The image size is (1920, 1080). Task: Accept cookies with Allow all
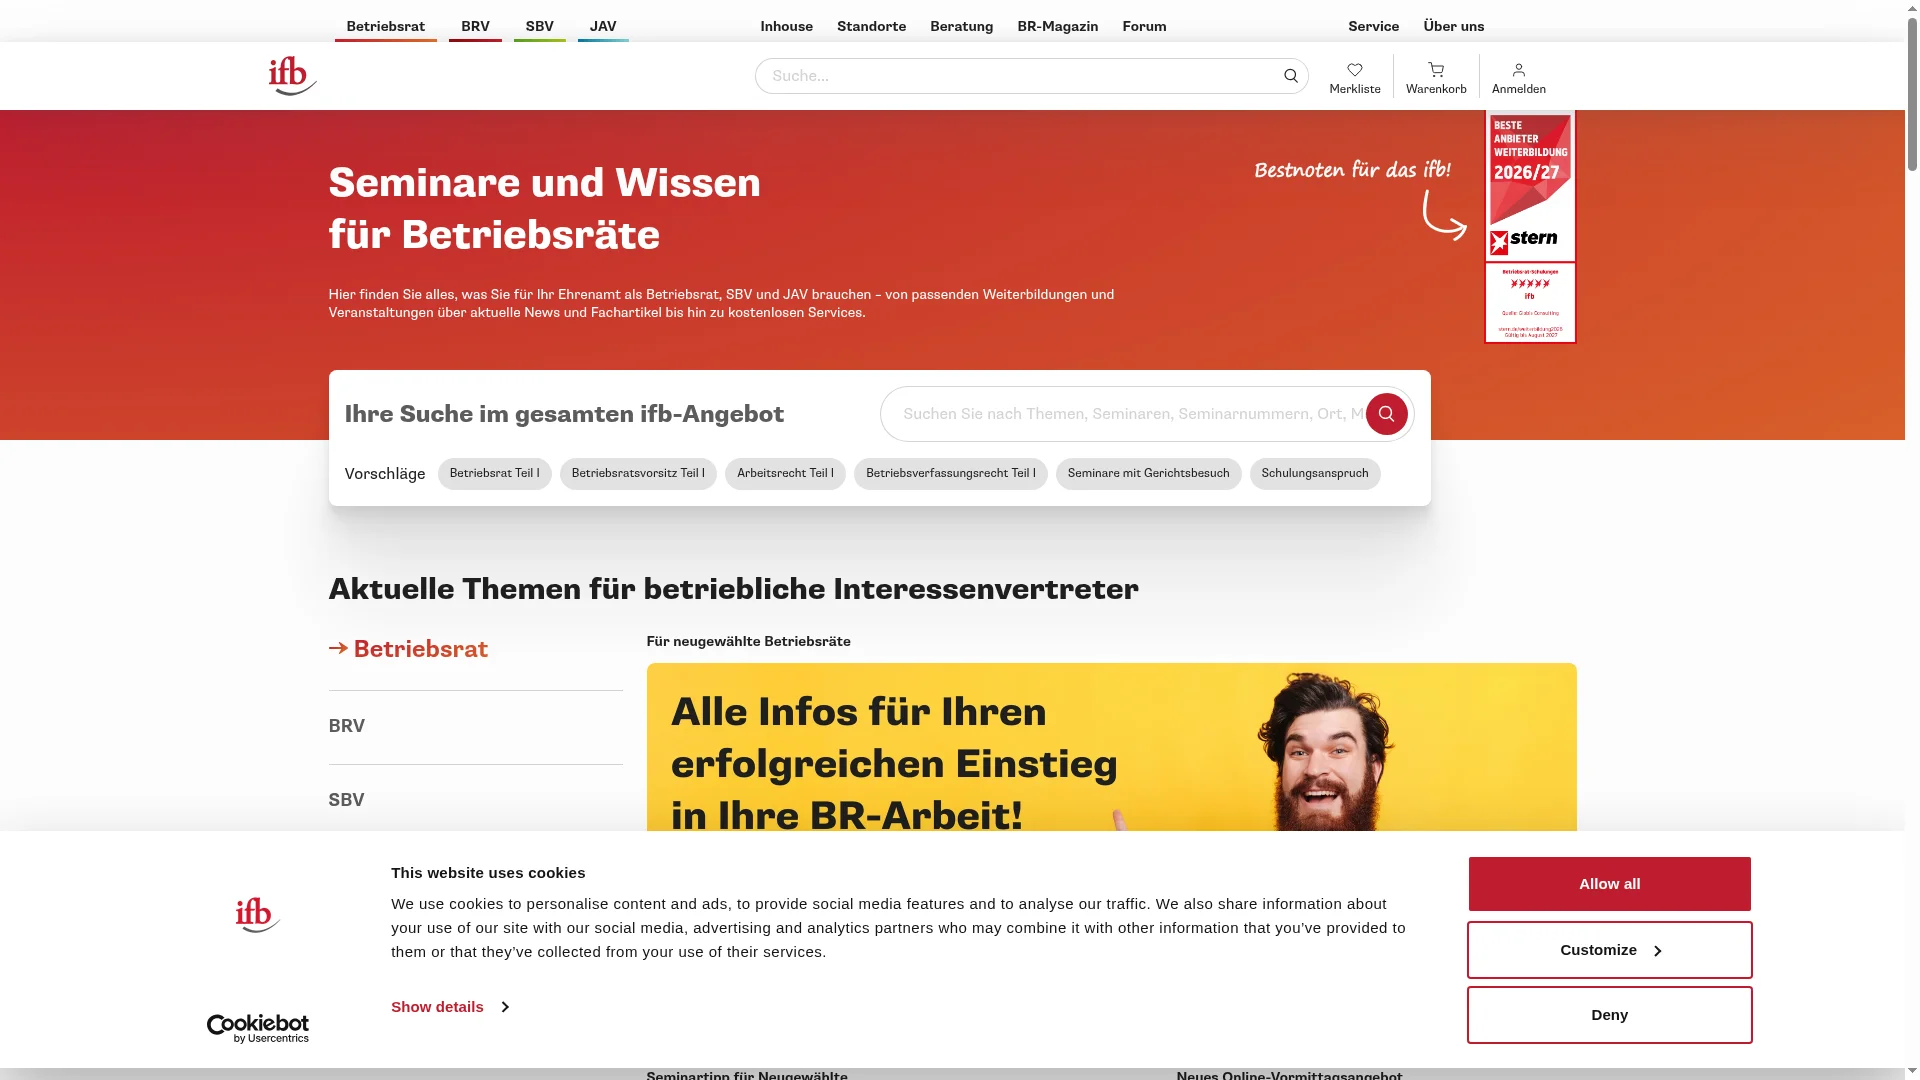(x=1609, y=884)
